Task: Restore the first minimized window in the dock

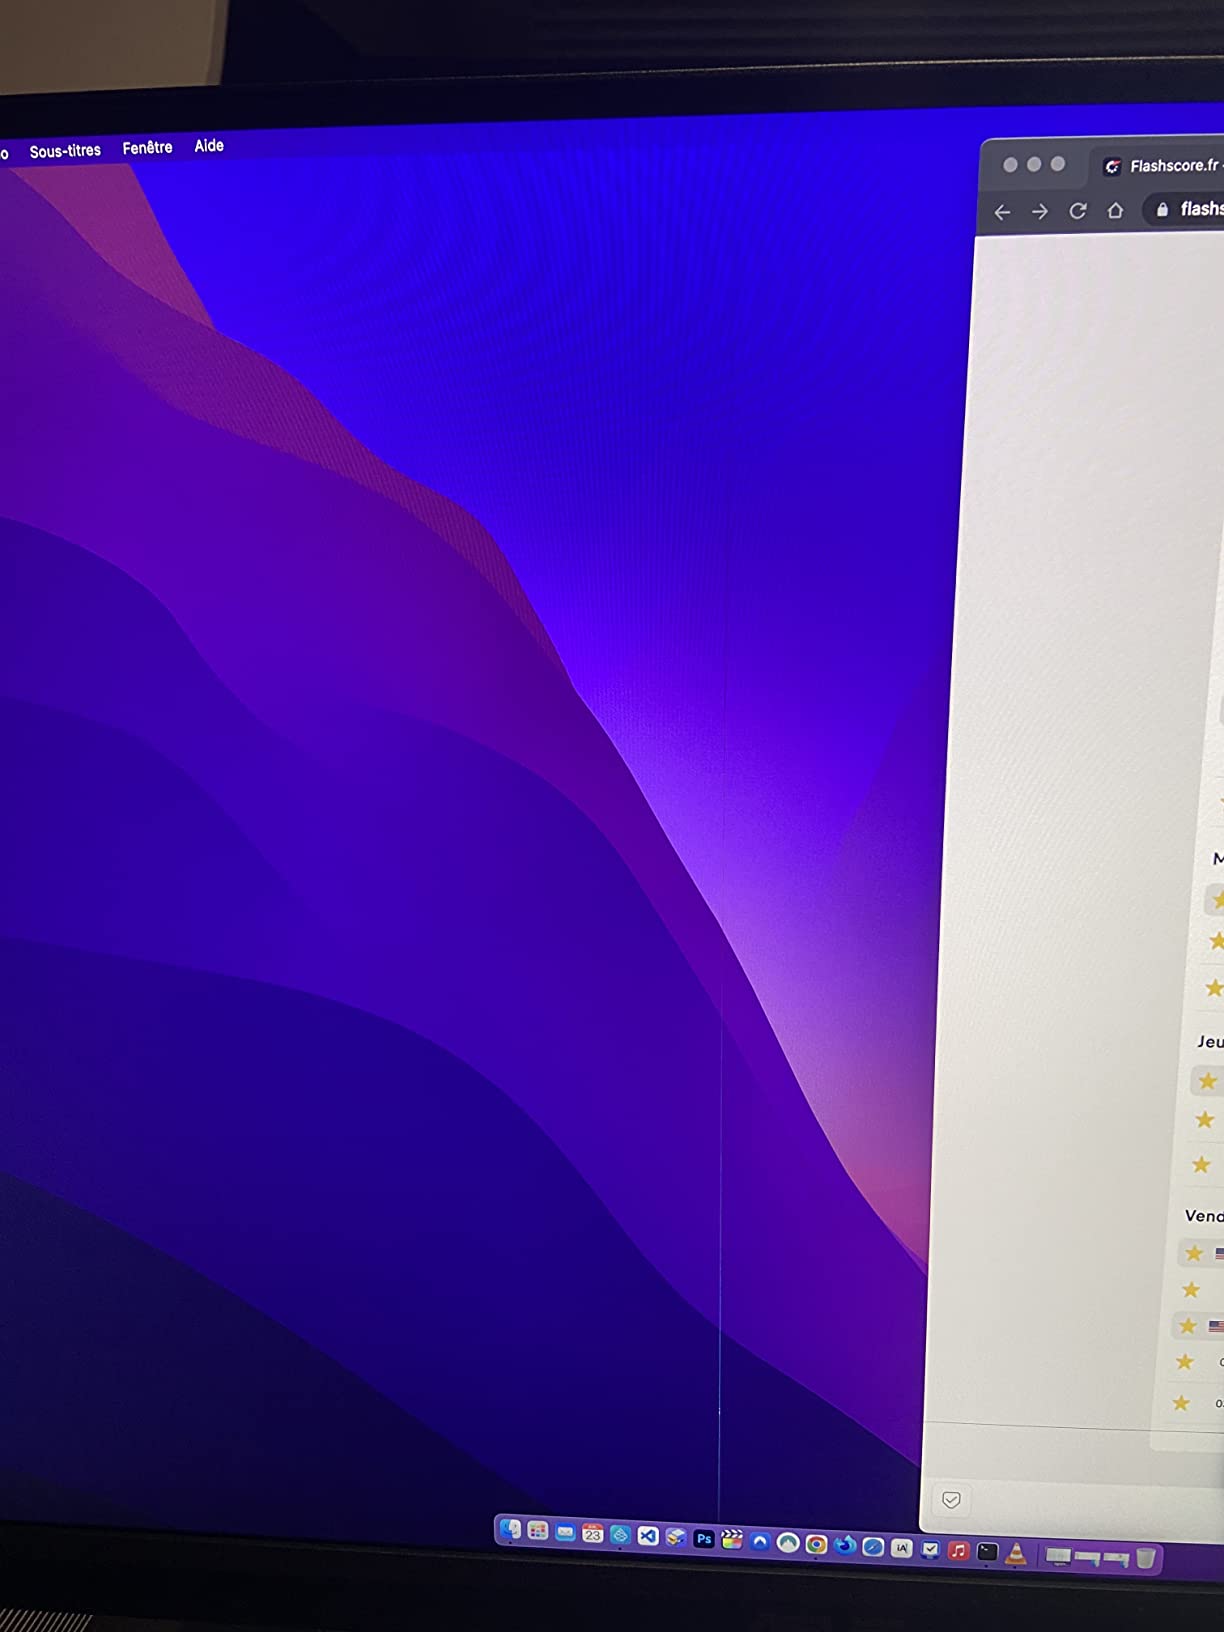Action: click(1058, 1556)
